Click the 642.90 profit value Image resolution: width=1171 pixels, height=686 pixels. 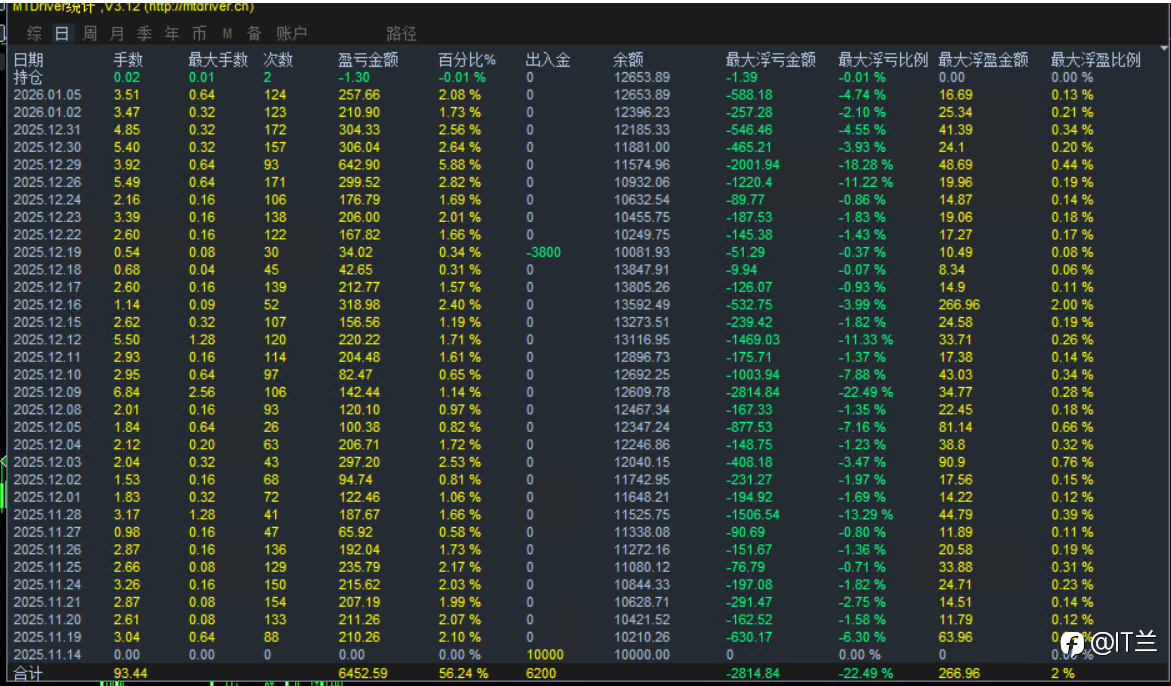[359, 165]
